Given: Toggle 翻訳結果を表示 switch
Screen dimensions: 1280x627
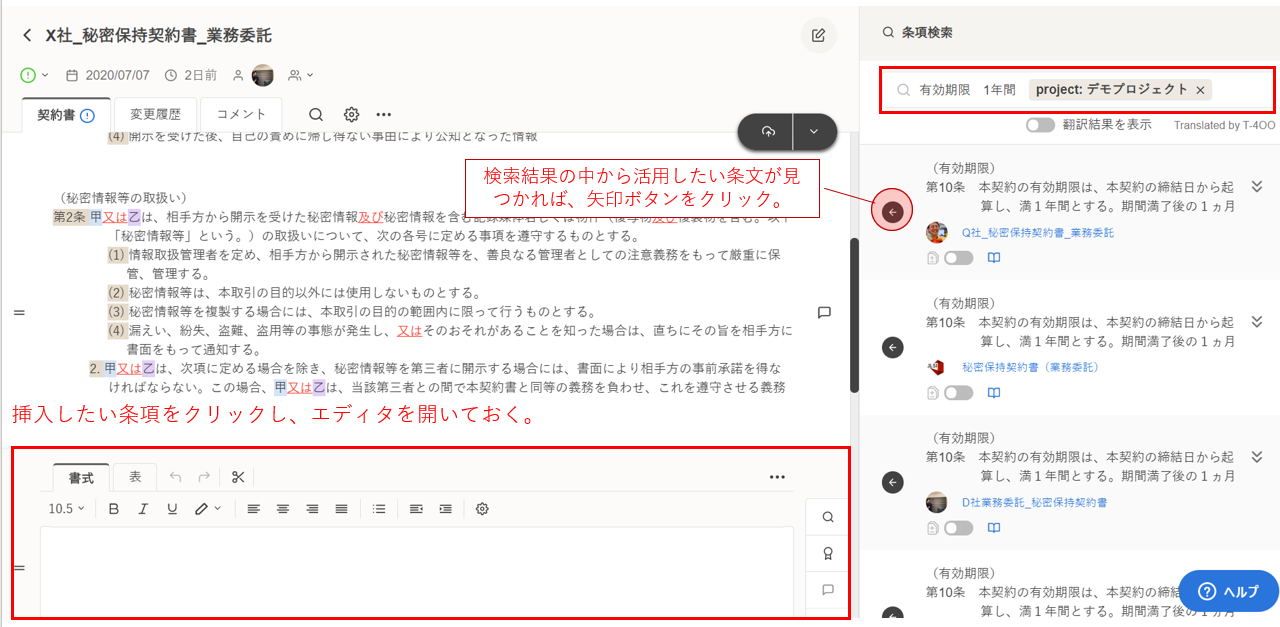Looking at the screenshot, I should tap(1040, 125).
